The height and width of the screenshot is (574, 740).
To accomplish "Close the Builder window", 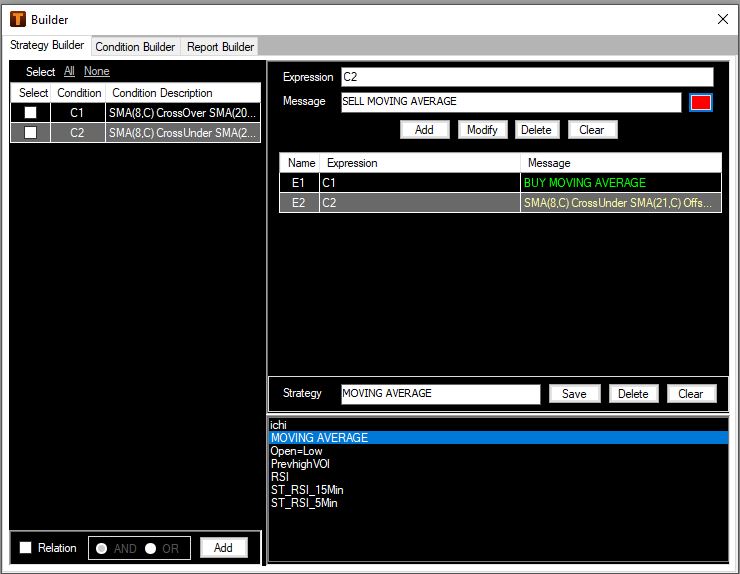I will pos(723,19).
